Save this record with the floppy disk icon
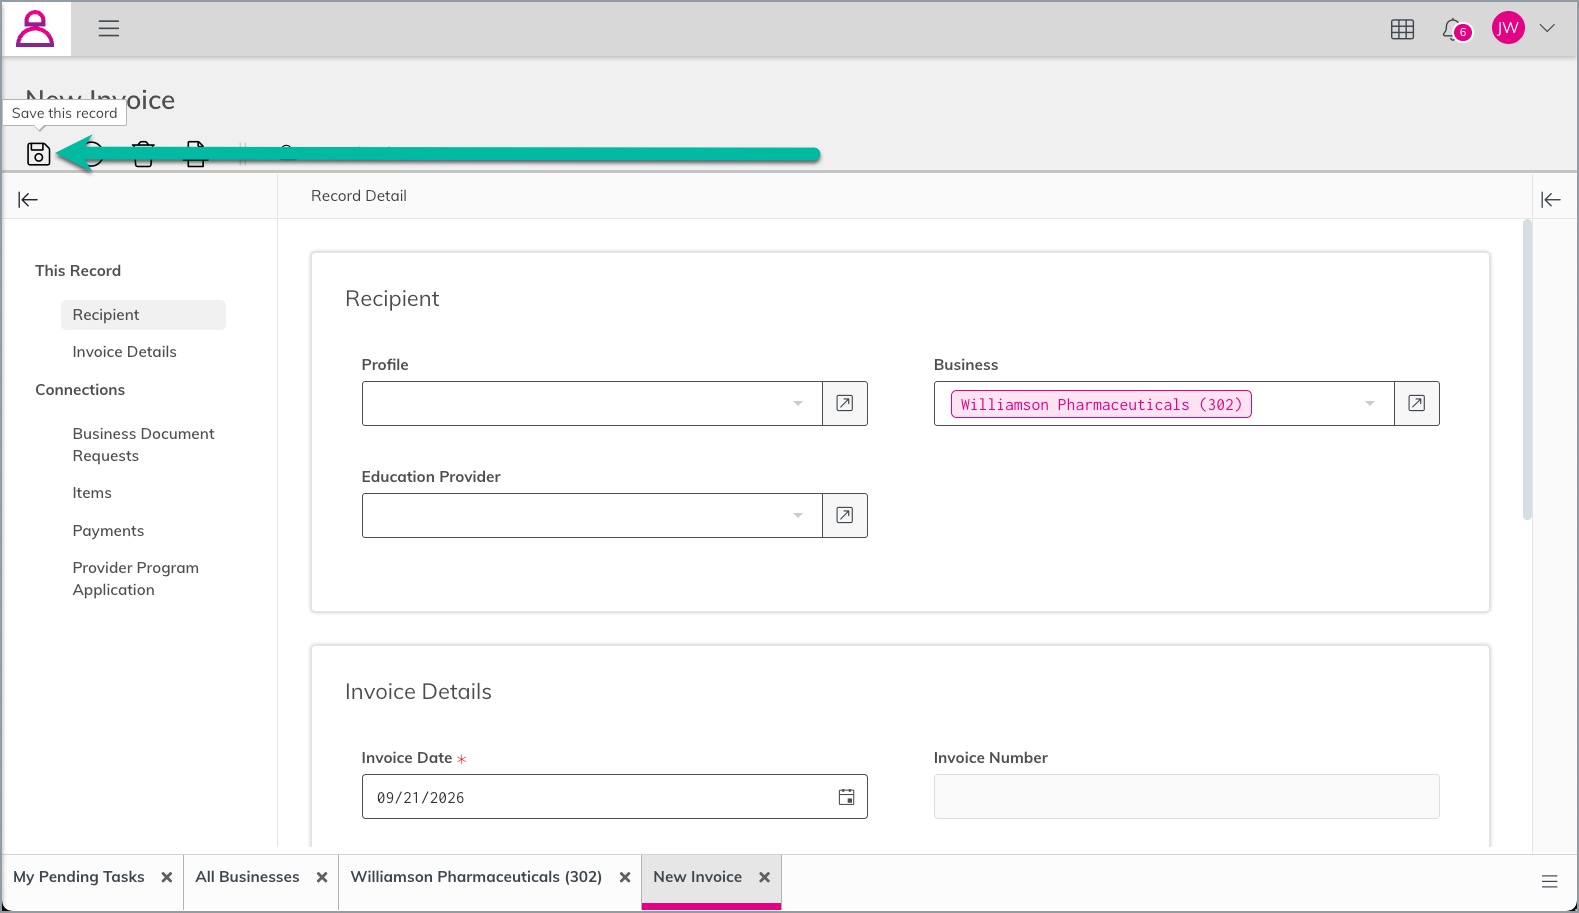This screenshot has height=913, width=1579. [38, 154]
